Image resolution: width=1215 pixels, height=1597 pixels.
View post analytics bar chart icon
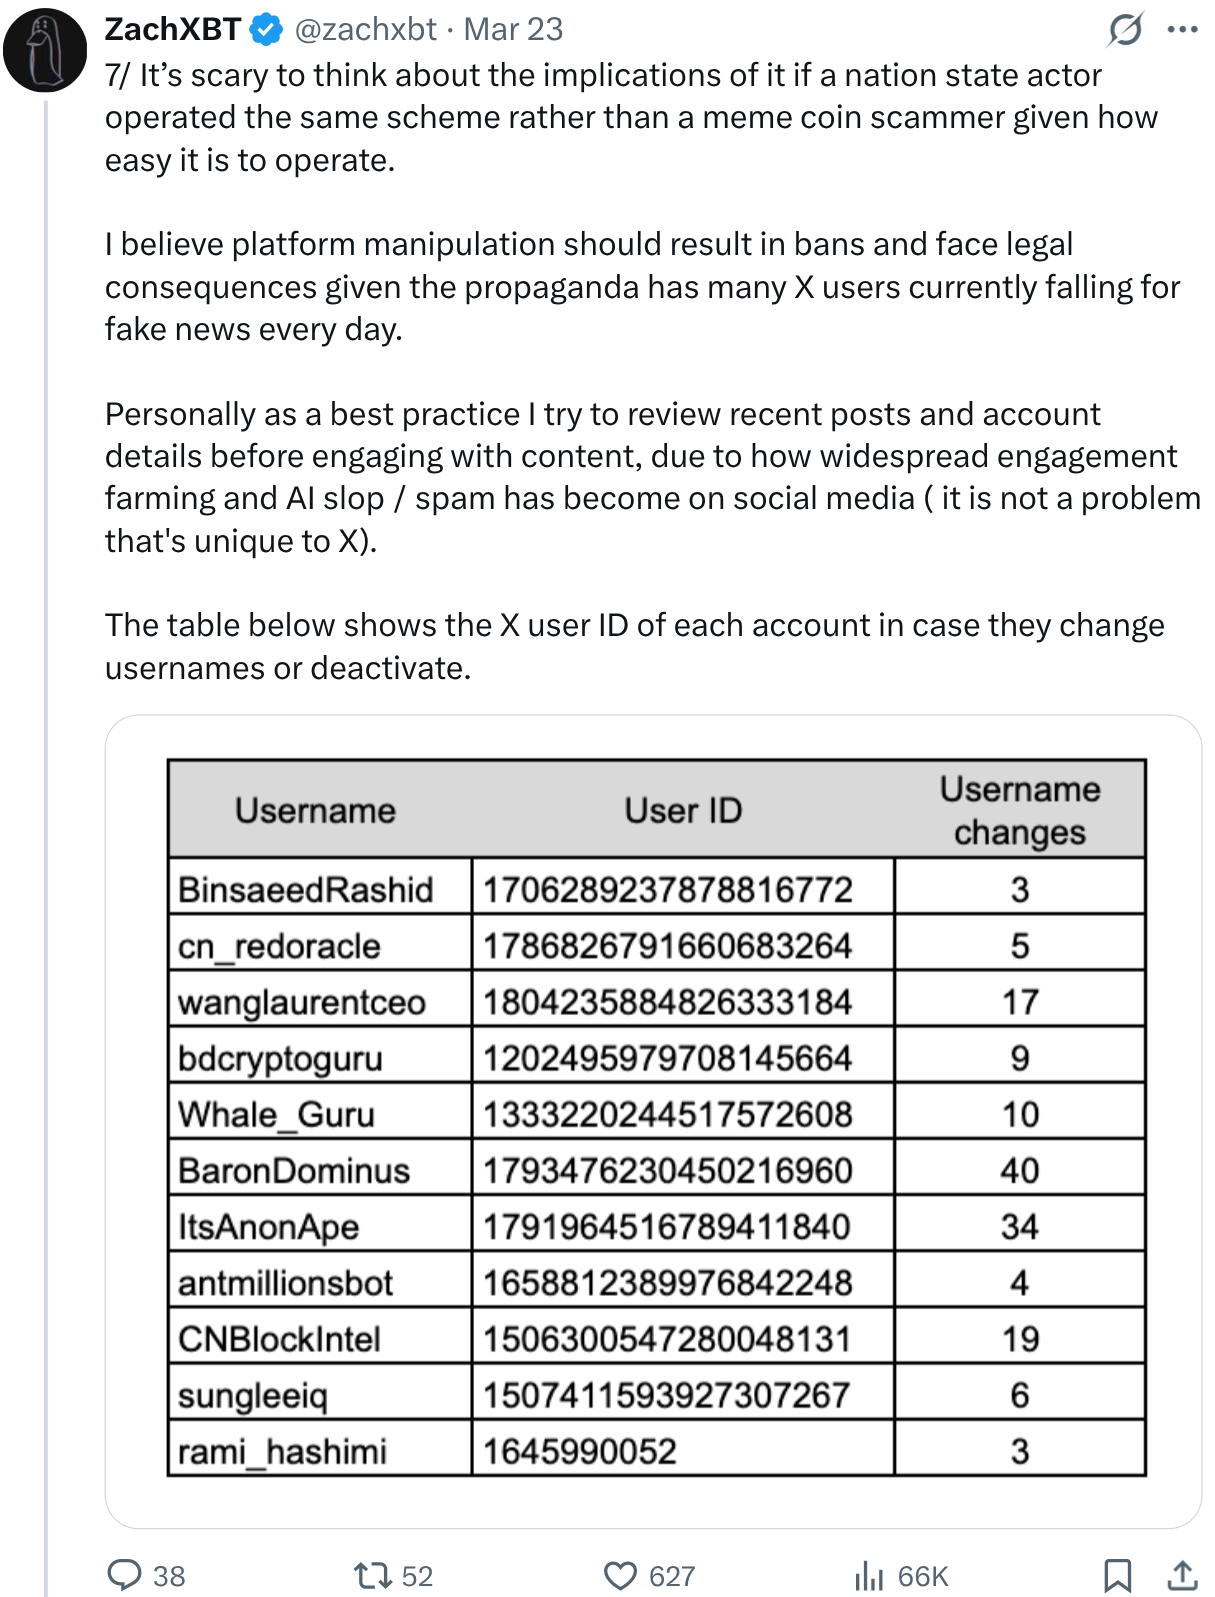pyautogui.click(x=868, y=1576)
